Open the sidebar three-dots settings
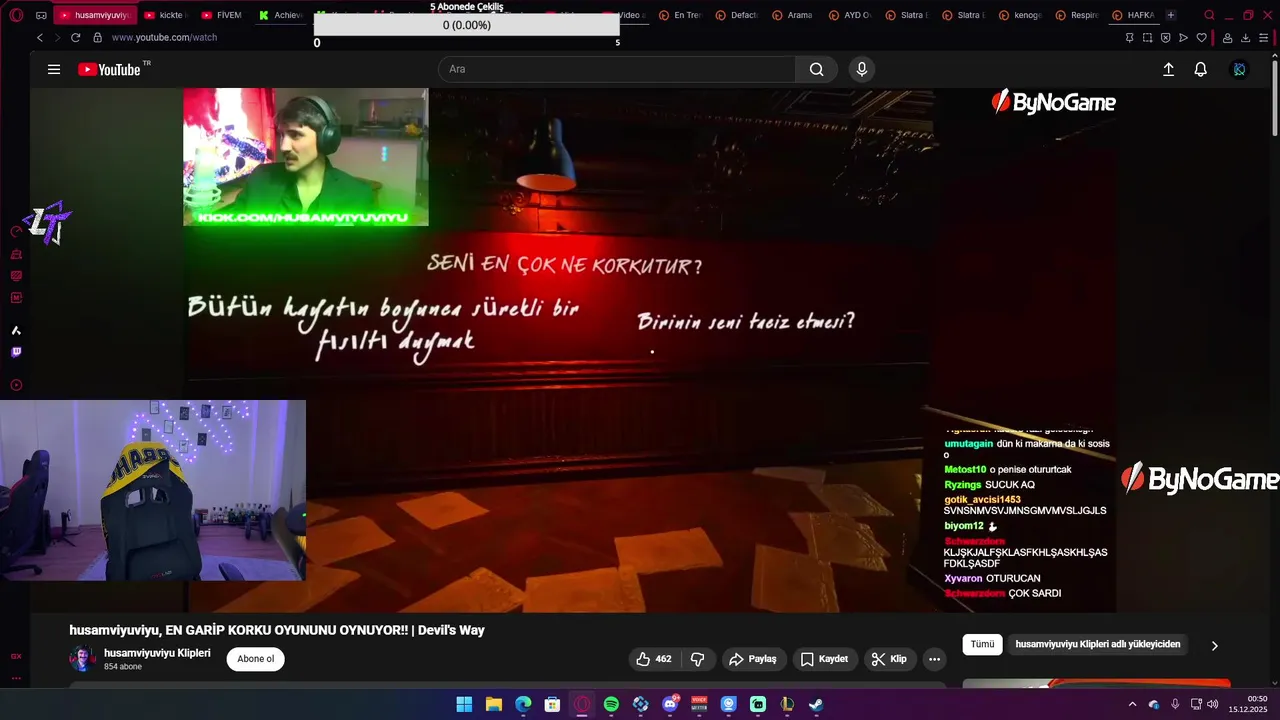Image resolution: width=1280 pixels, height=720 pixels. click(16, 678)
